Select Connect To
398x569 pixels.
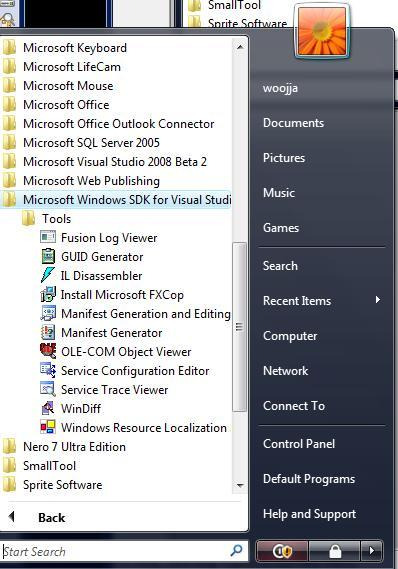[x=294, y=406]
